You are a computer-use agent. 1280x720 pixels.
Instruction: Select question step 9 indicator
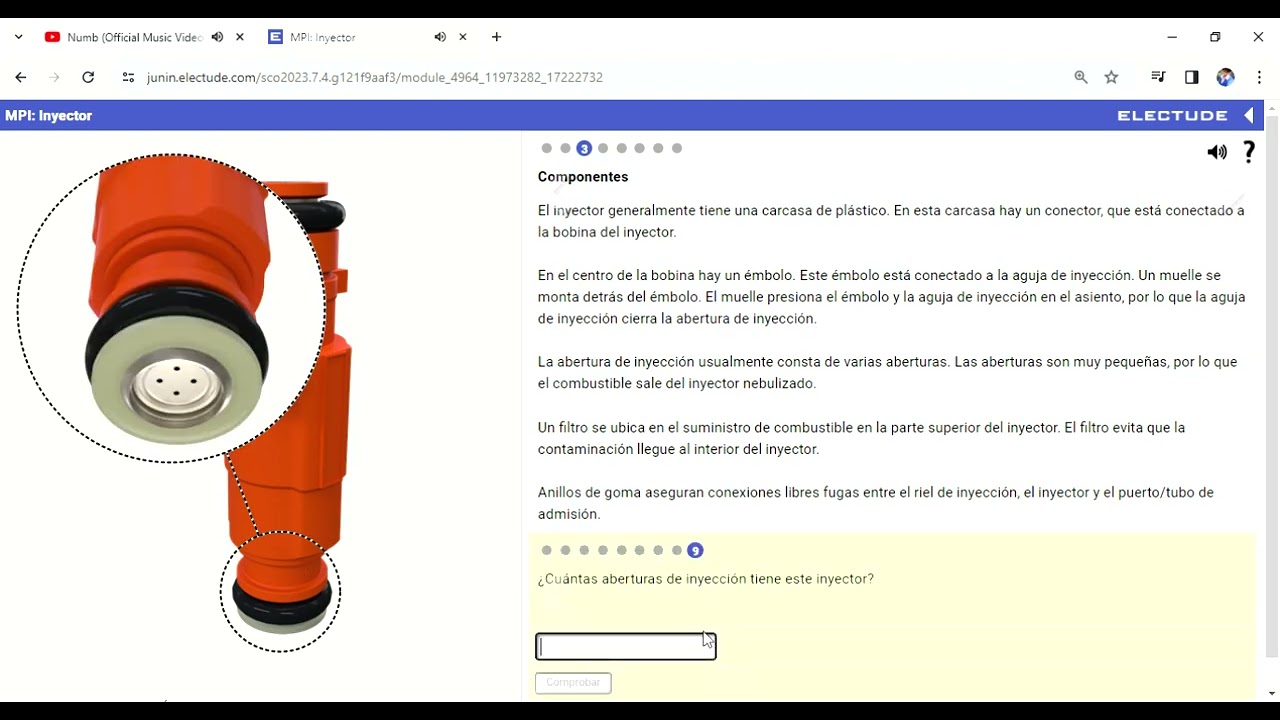pyautogui.click(x=696, y=550)
